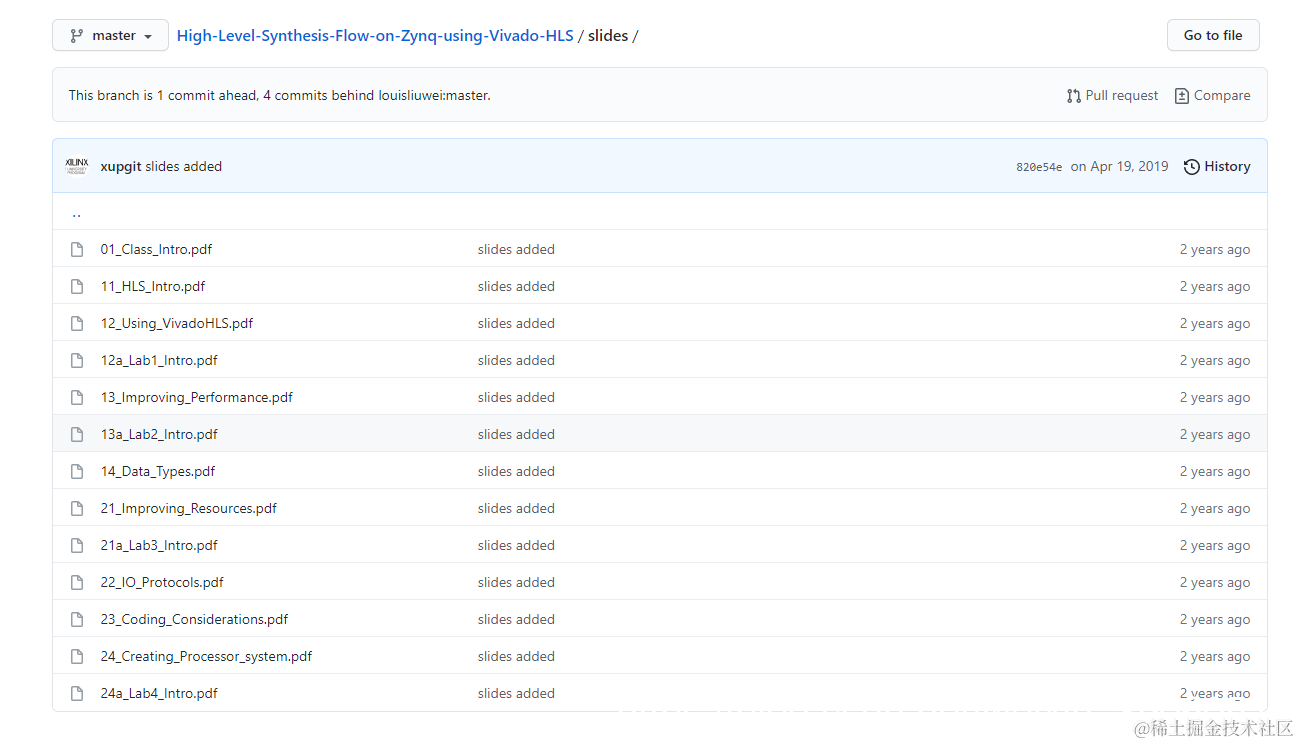This screenshot has height=745, width=1300.
Task: Open 23_Coding_Considerations.pdf
Action: (194, 619)
